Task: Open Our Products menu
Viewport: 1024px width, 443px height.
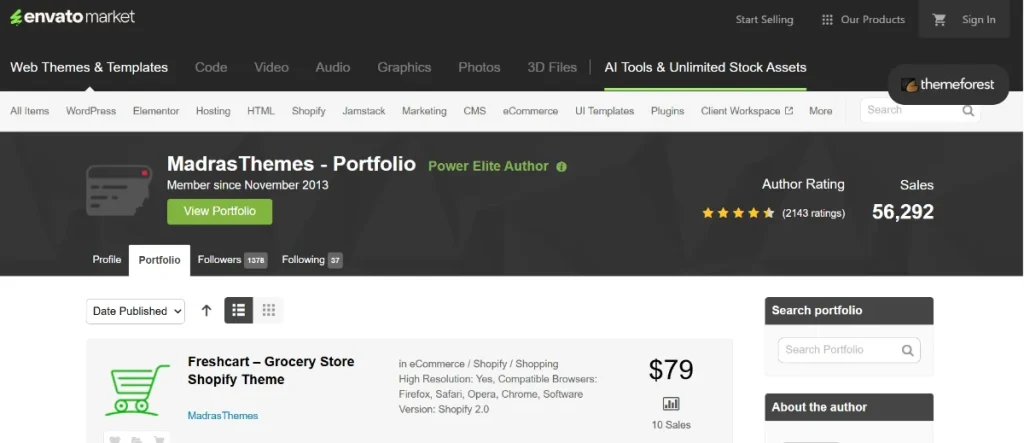Action: tap(863, 20)
